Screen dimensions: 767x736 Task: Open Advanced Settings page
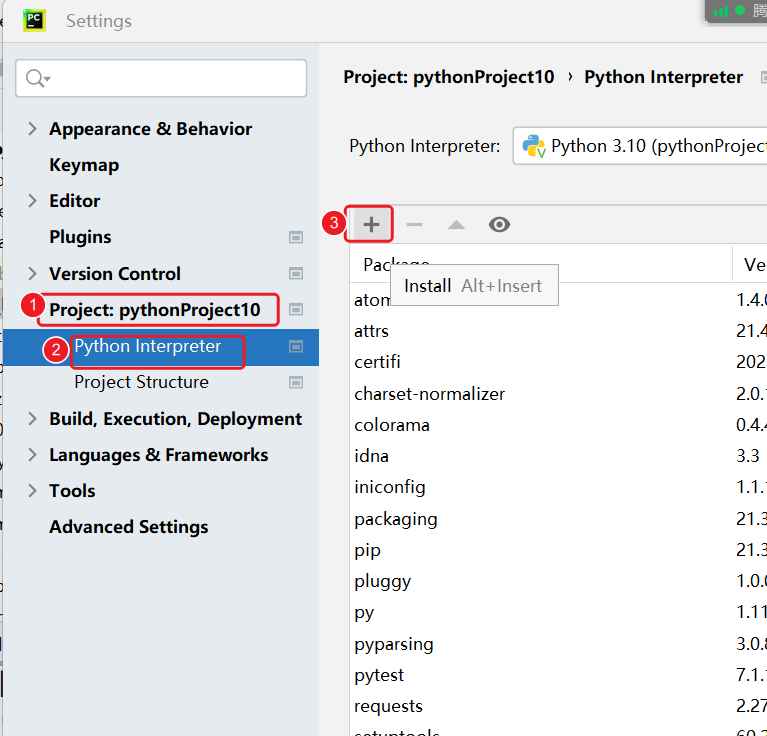129,527
